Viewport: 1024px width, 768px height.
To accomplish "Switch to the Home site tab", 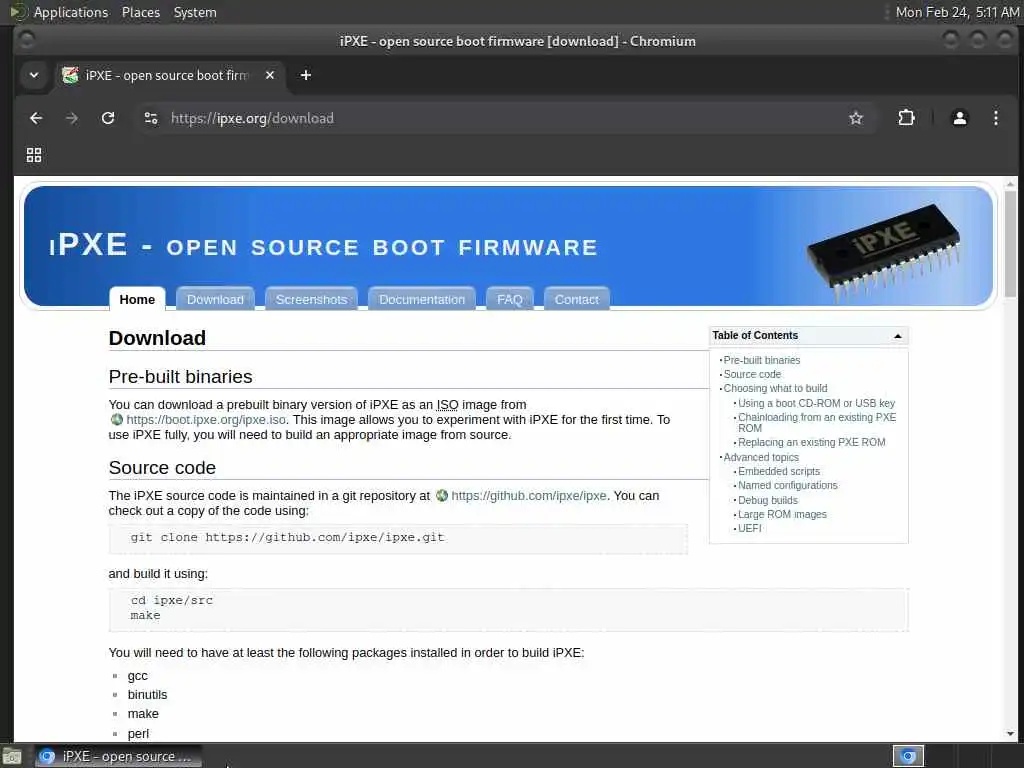I will pyautogui.click(x=137, y=299).
